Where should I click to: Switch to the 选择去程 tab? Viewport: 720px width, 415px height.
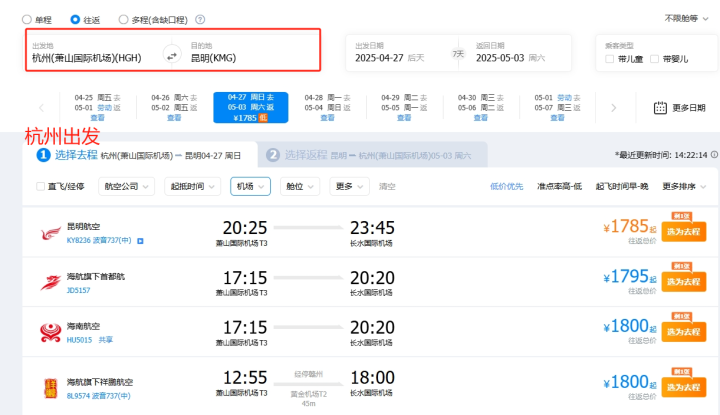pos(140,155)
